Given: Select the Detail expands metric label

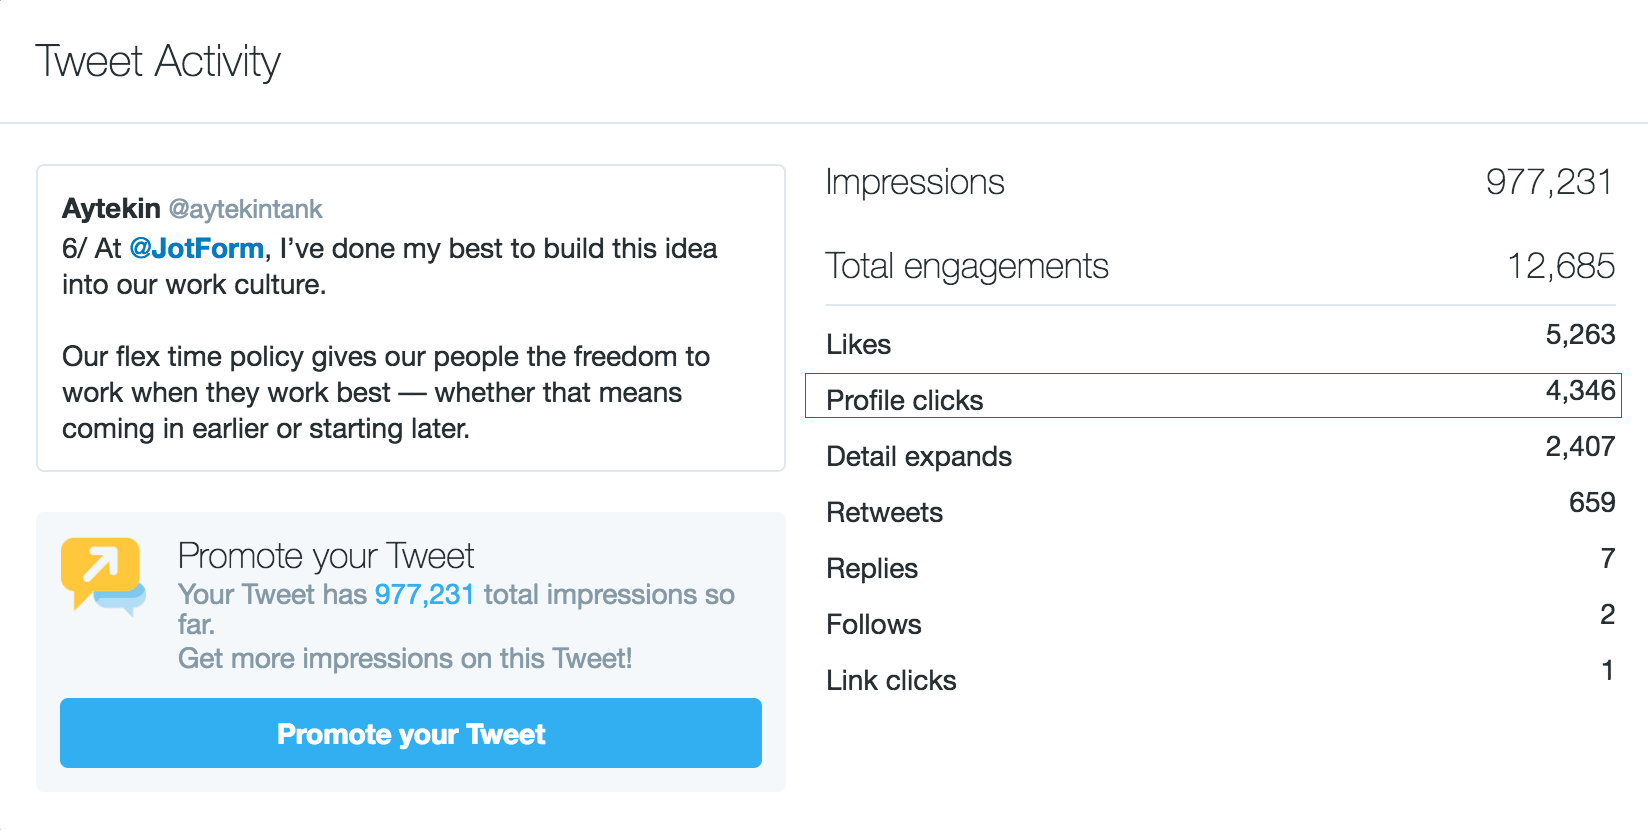Looking at the screenshot, I should click(x=918, y=456).
